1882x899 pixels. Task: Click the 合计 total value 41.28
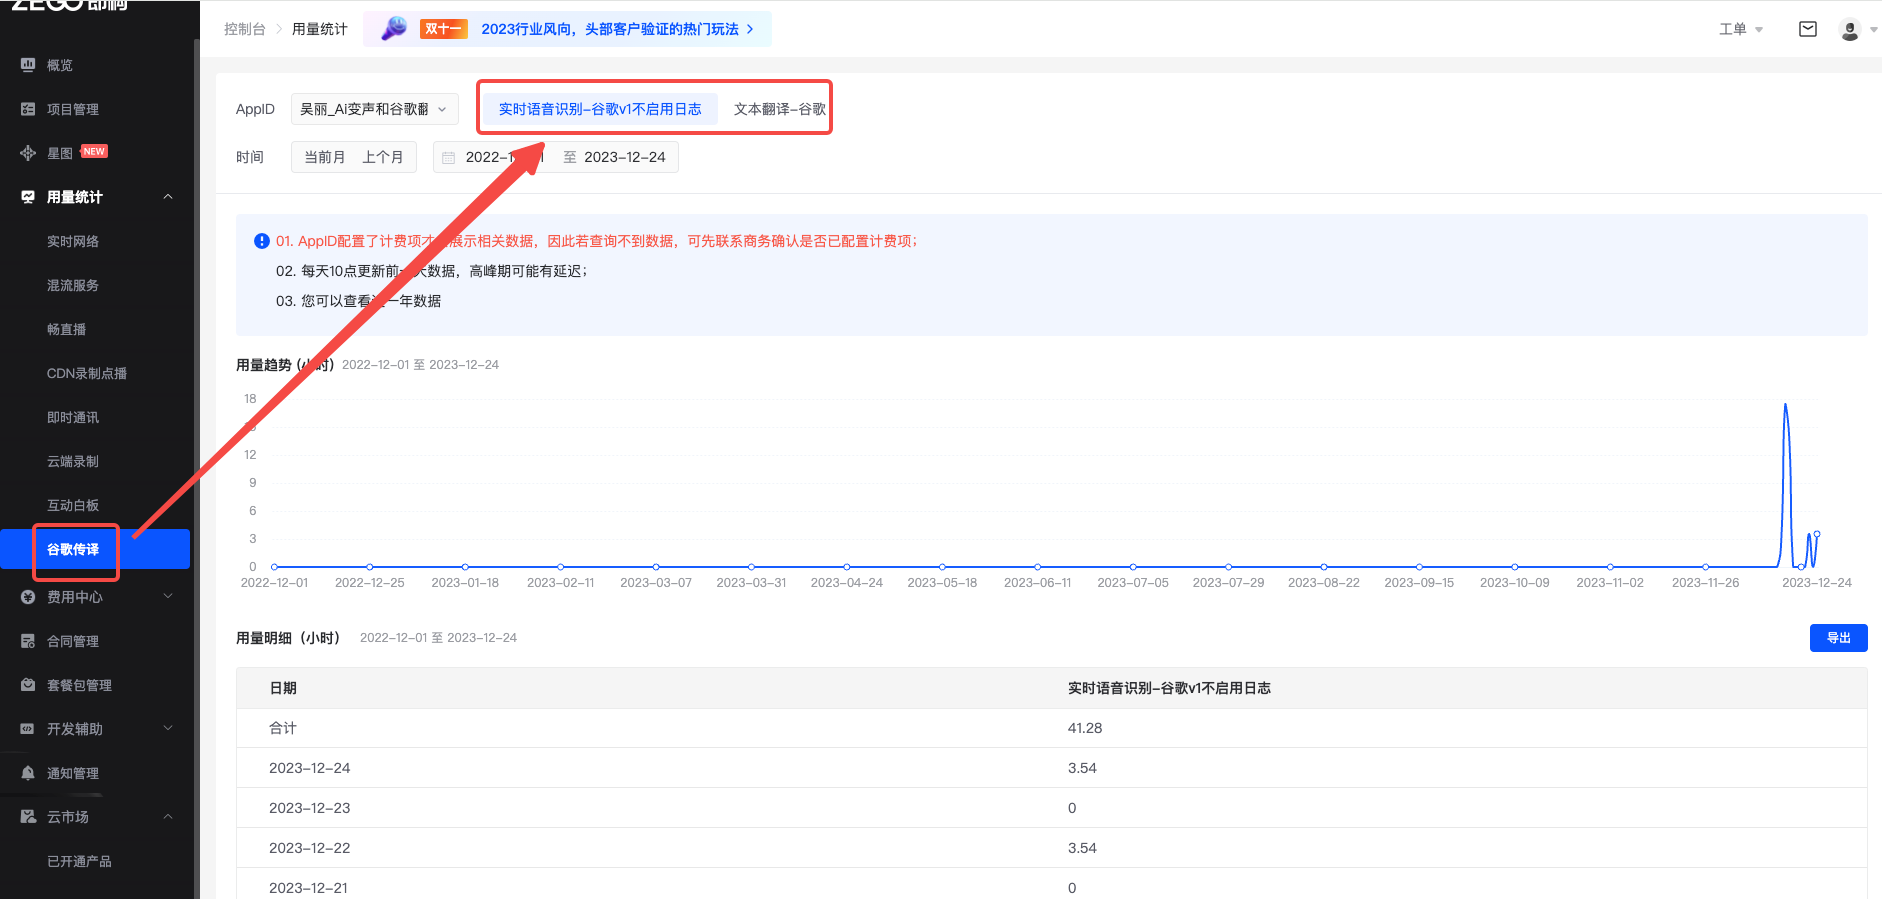pyautogui.click(x=1085, y=728)
